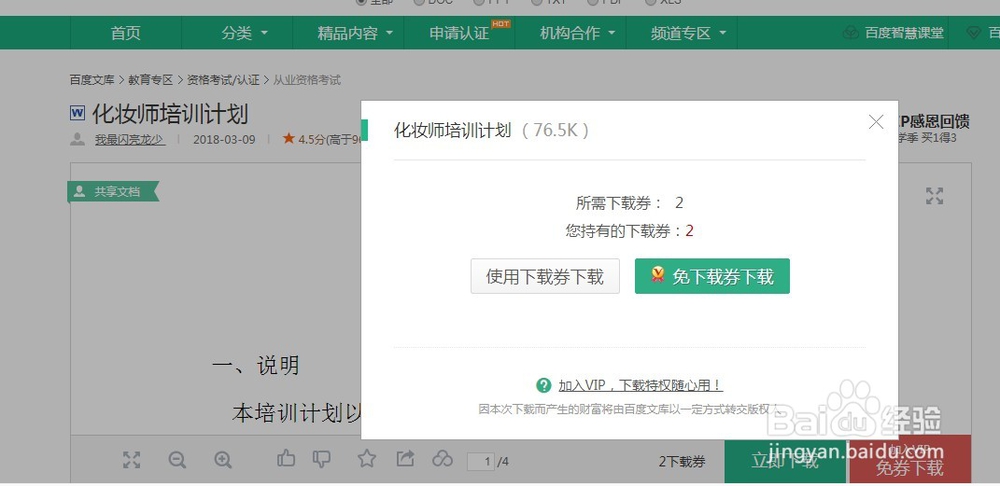Click fullscreen icon in bottom toolbar
The height and width of the screenshot is (486, 1000).
[131, 459]
